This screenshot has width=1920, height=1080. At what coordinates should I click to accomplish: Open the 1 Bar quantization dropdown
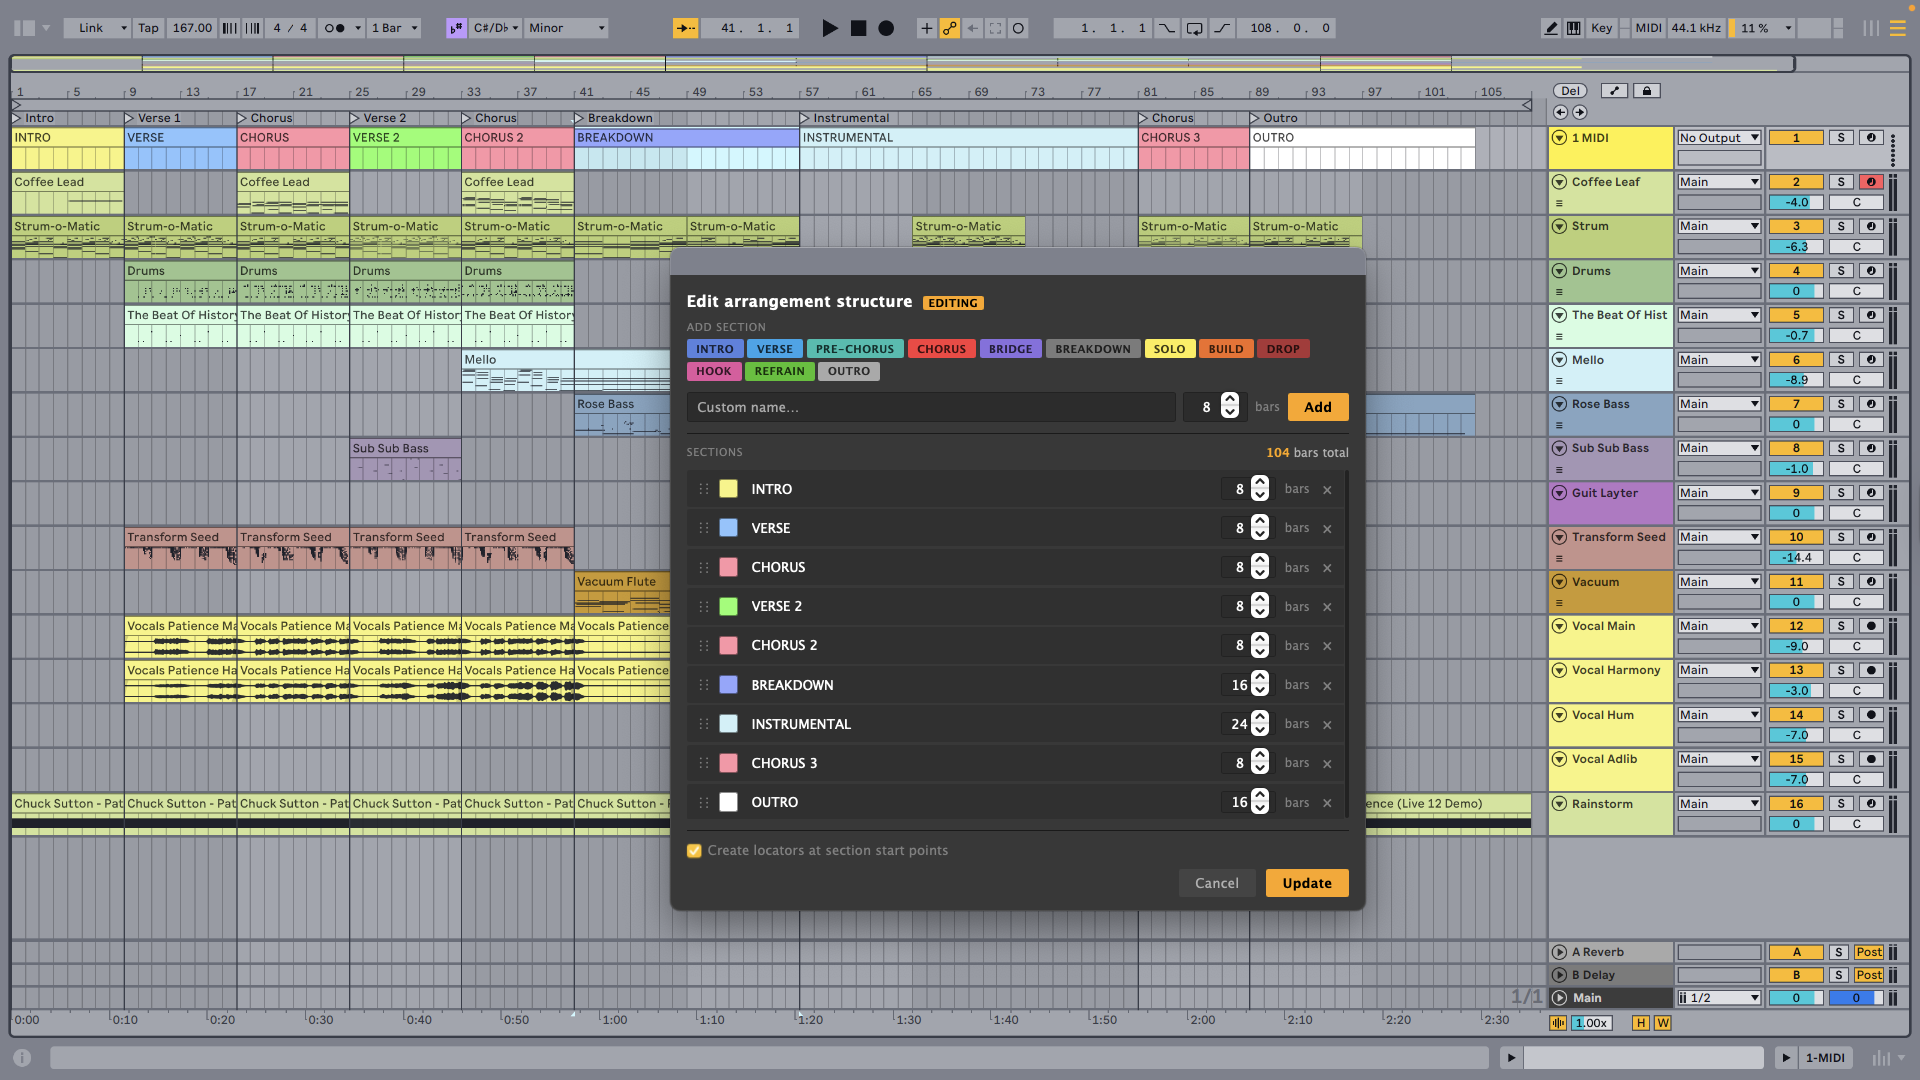[394, 28]
